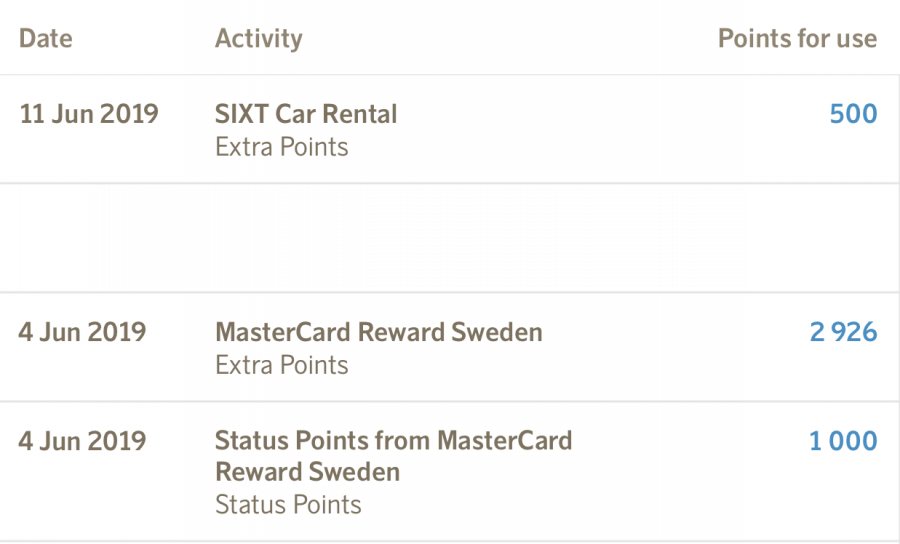Viewport: 900px width, 544px height.
Task: Select the 500 points value
Action: coord(853,114)
